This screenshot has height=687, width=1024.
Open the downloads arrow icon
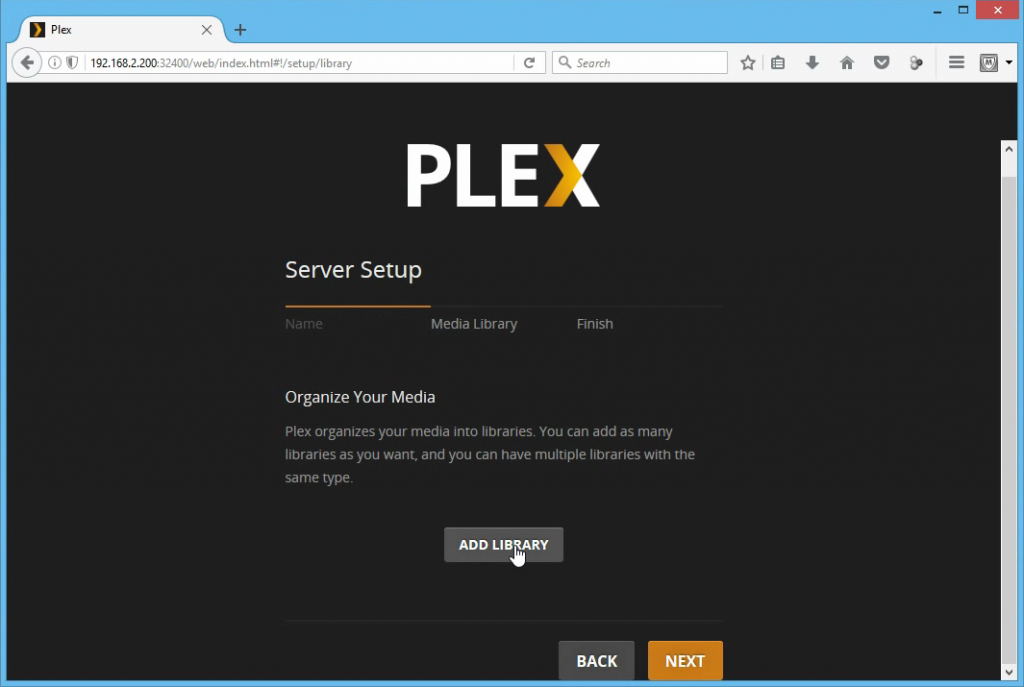click(x=812, y=63)
